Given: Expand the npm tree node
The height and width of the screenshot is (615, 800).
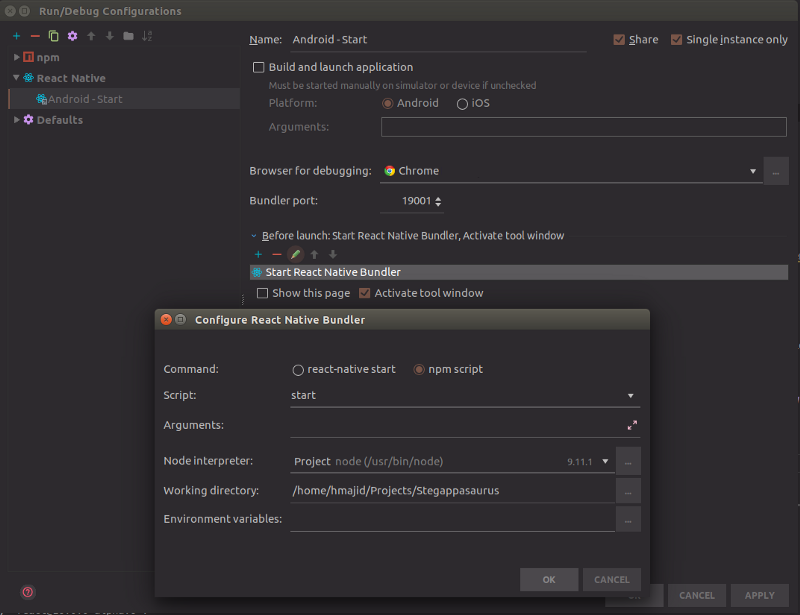Looking at the screenshot, I should click(16, 57).
